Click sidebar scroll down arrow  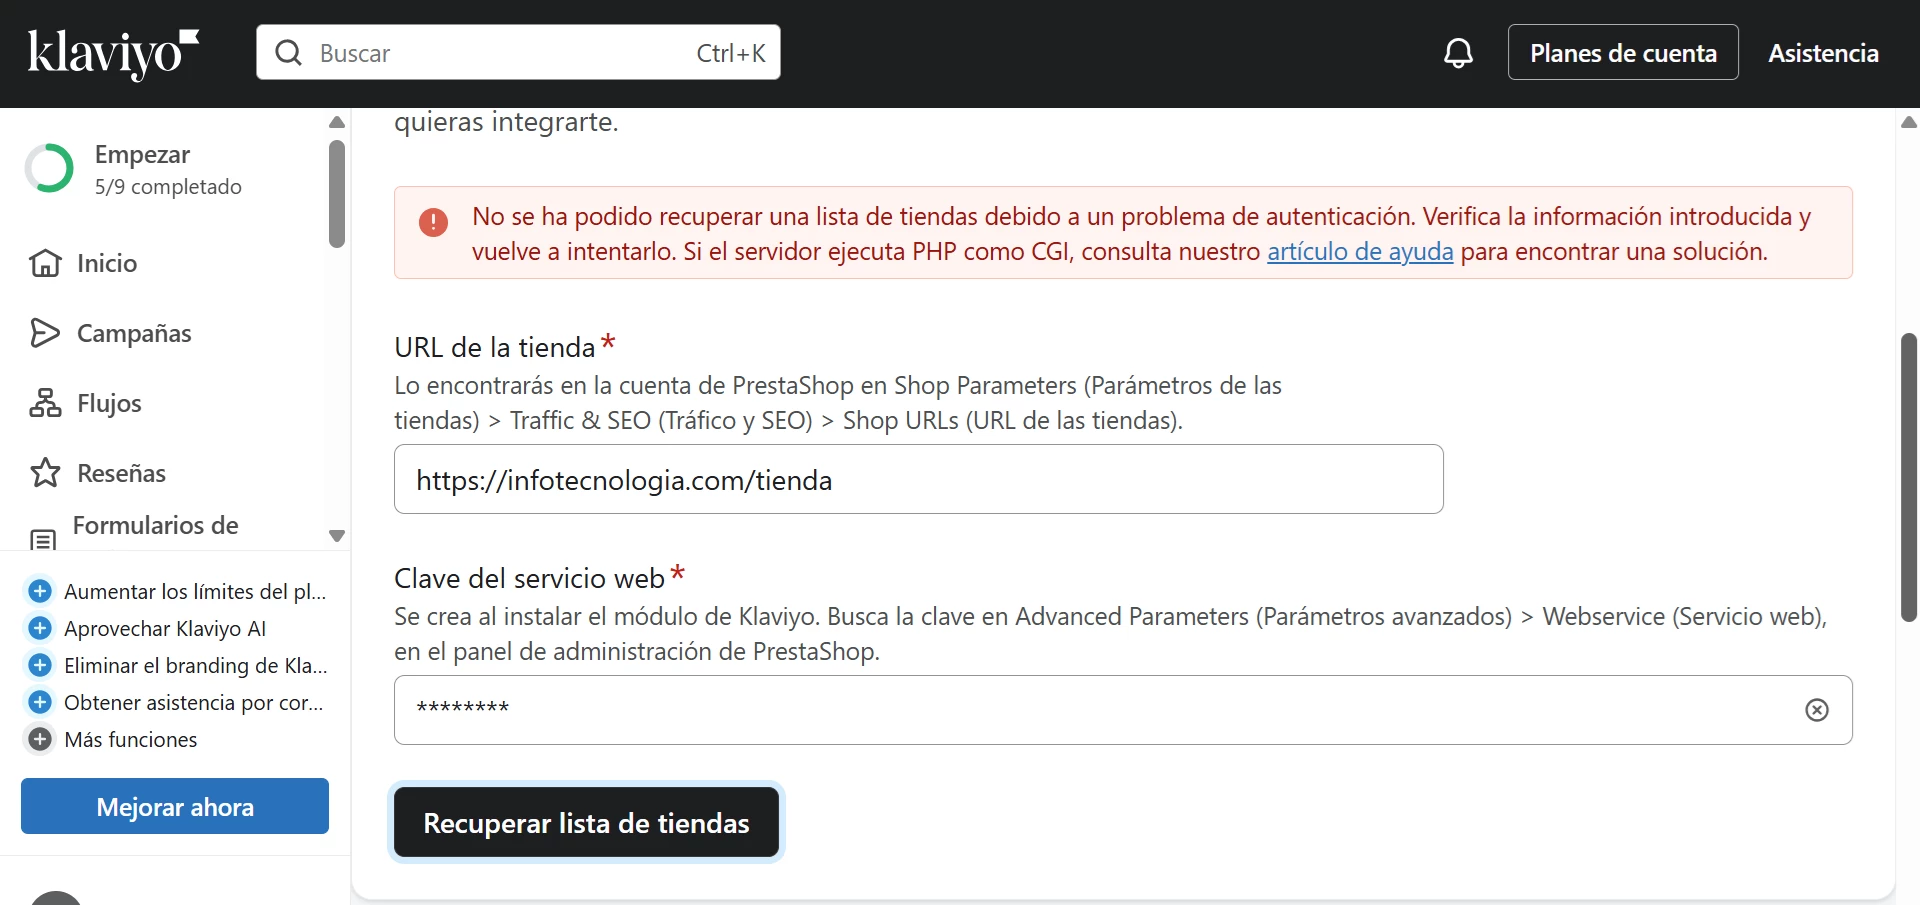point(337,536)
